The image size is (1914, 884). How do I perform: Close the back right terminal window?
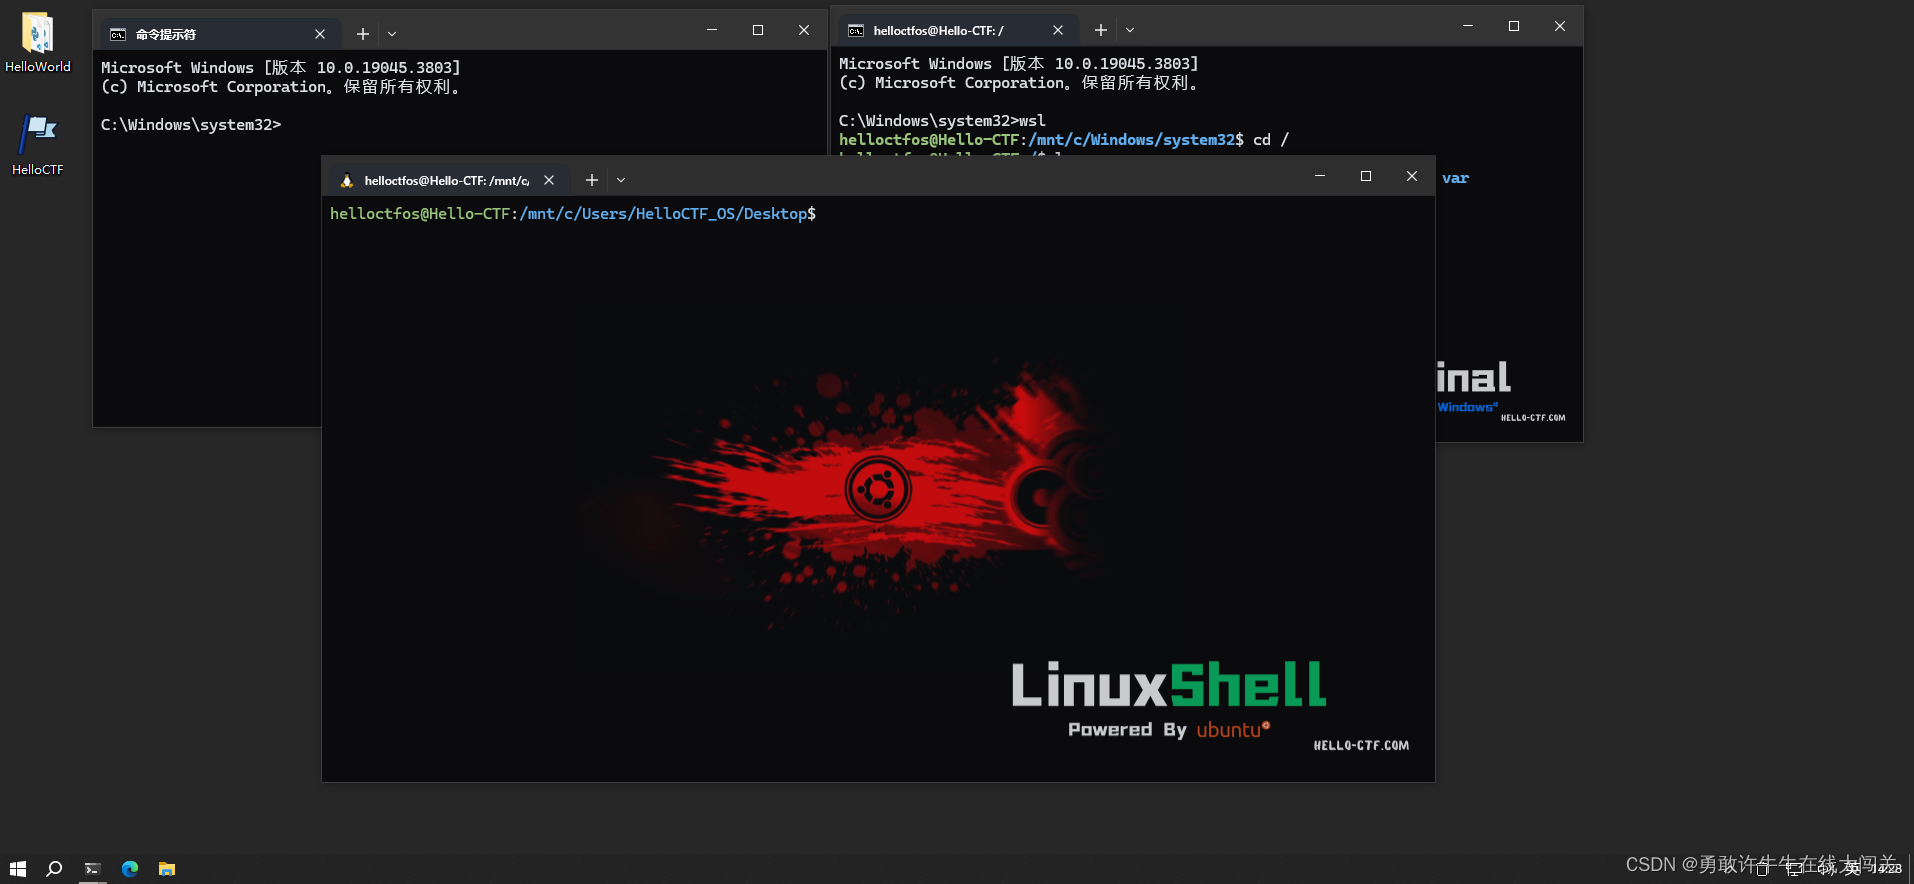1560,26
